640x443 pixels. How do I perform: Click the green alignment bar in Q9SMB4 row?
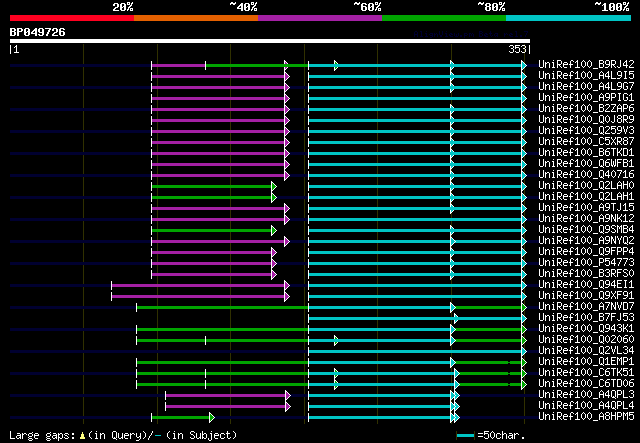[x=212, y=230]
